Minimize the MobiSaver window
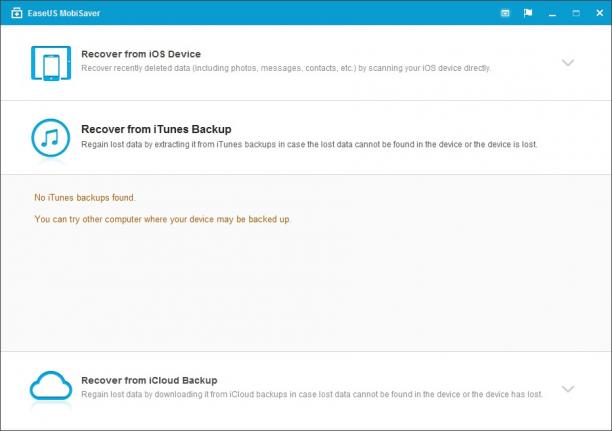The image size is (612, 431). tap(552, 14)
